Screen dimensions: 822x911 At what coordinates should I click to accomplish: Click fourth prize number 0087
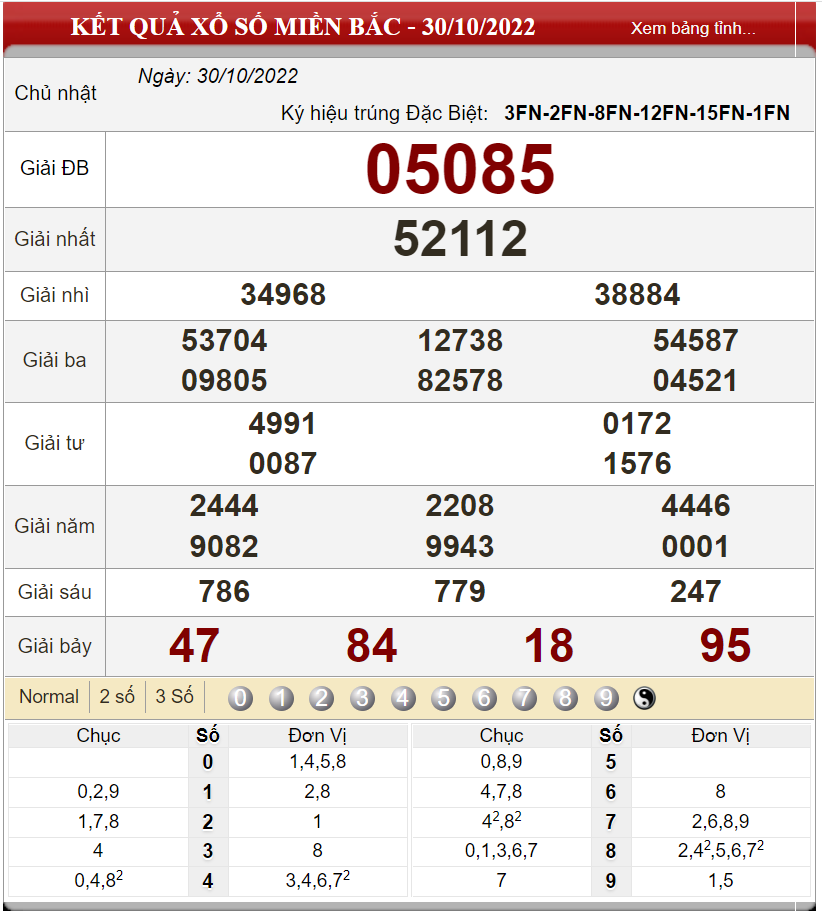283,464
